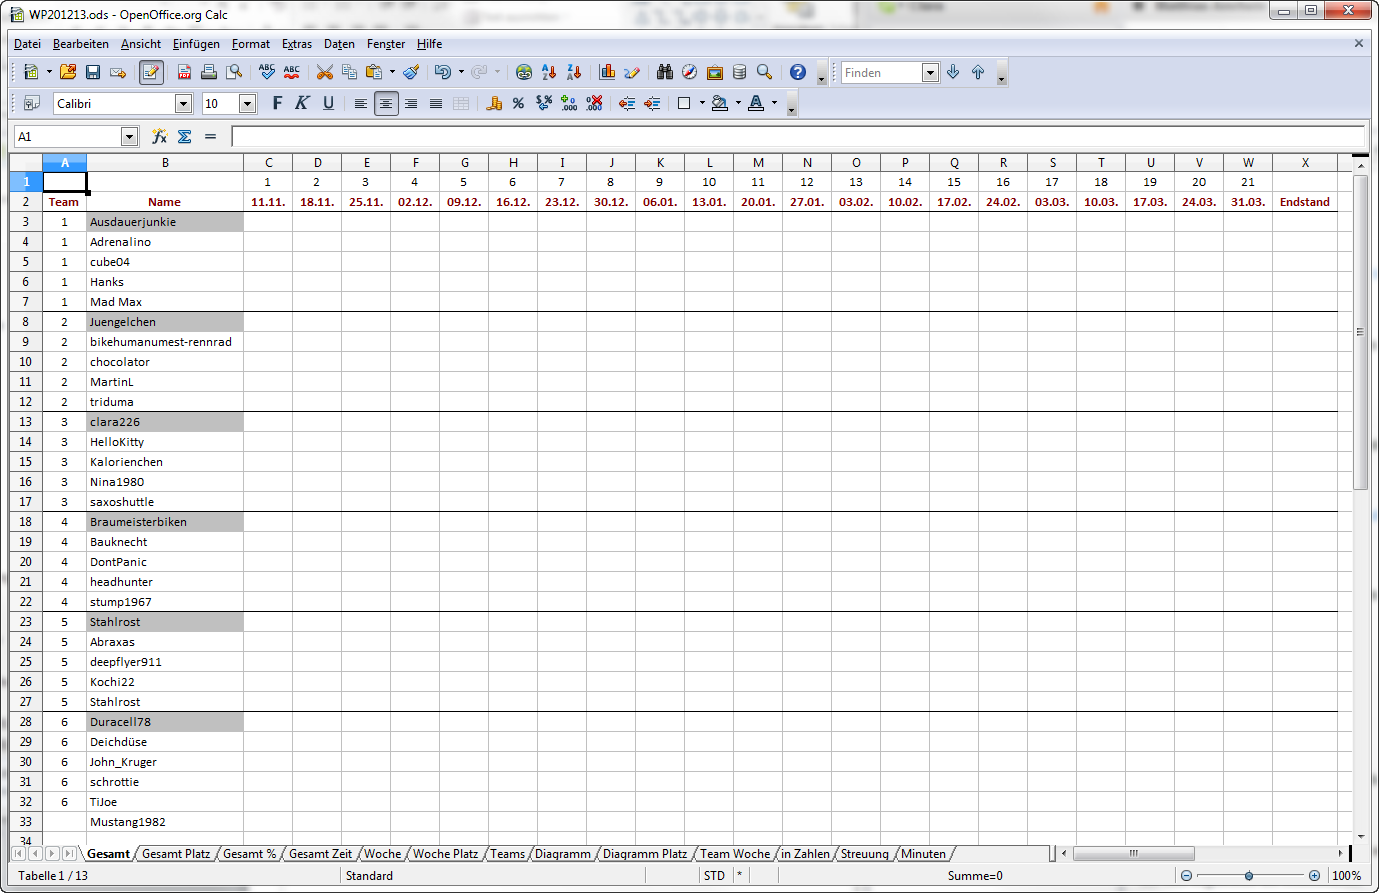Open the background color dropdown arrow
The image size is (1379, 893).
[738, 103]
